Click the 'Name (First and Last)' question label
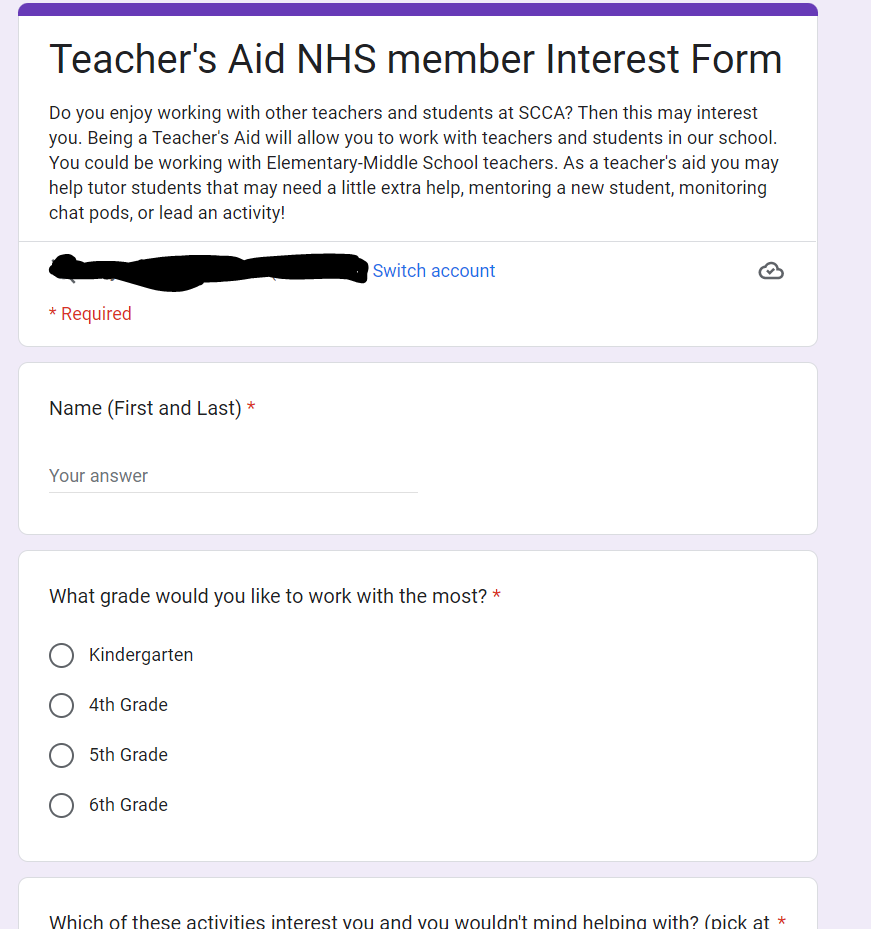The width and height of the screenshot is (871, 929). [x=145, y=408]
